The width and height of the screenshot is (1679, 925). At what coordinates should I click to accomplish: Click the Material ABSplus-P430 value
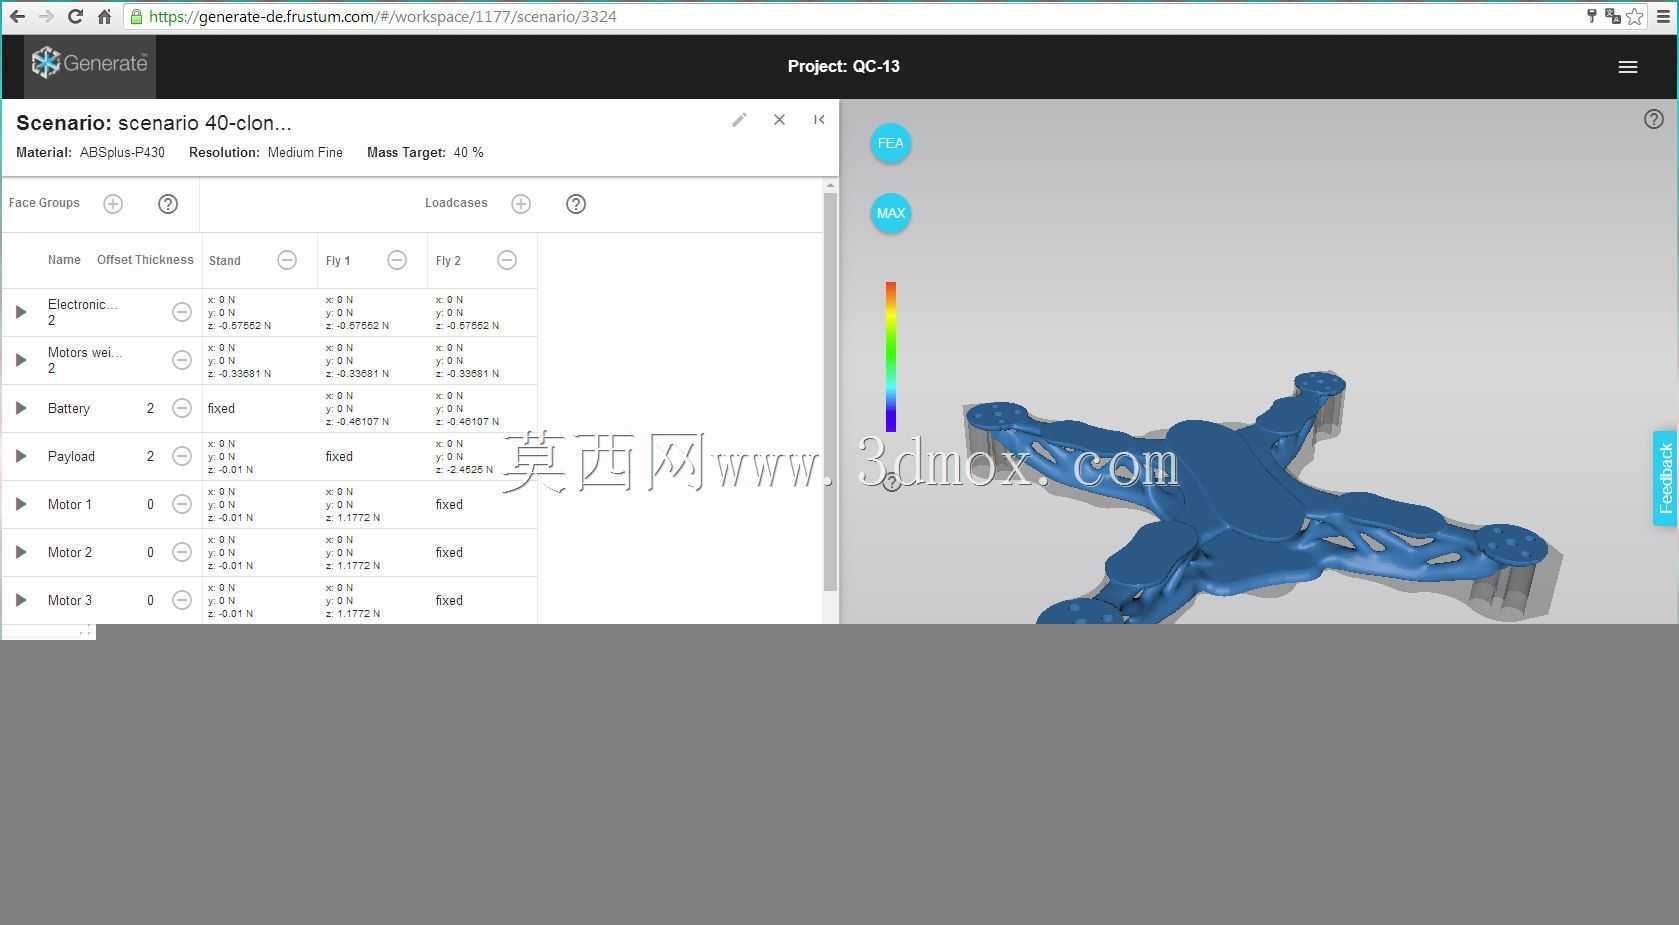(122, 153)
